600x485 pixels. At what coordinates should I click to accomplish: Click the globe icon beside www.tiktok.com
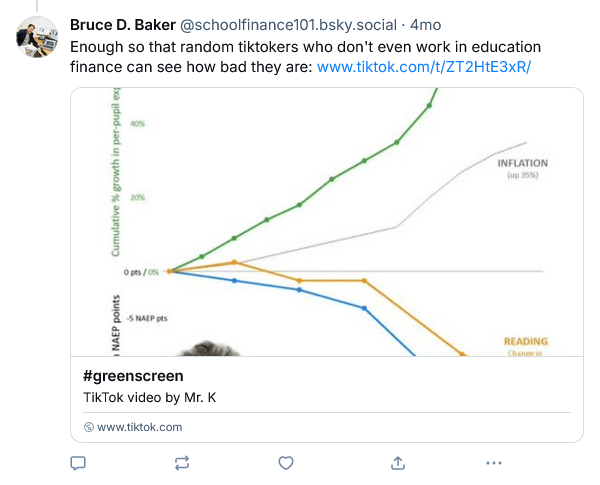click(x=89, y=427)
